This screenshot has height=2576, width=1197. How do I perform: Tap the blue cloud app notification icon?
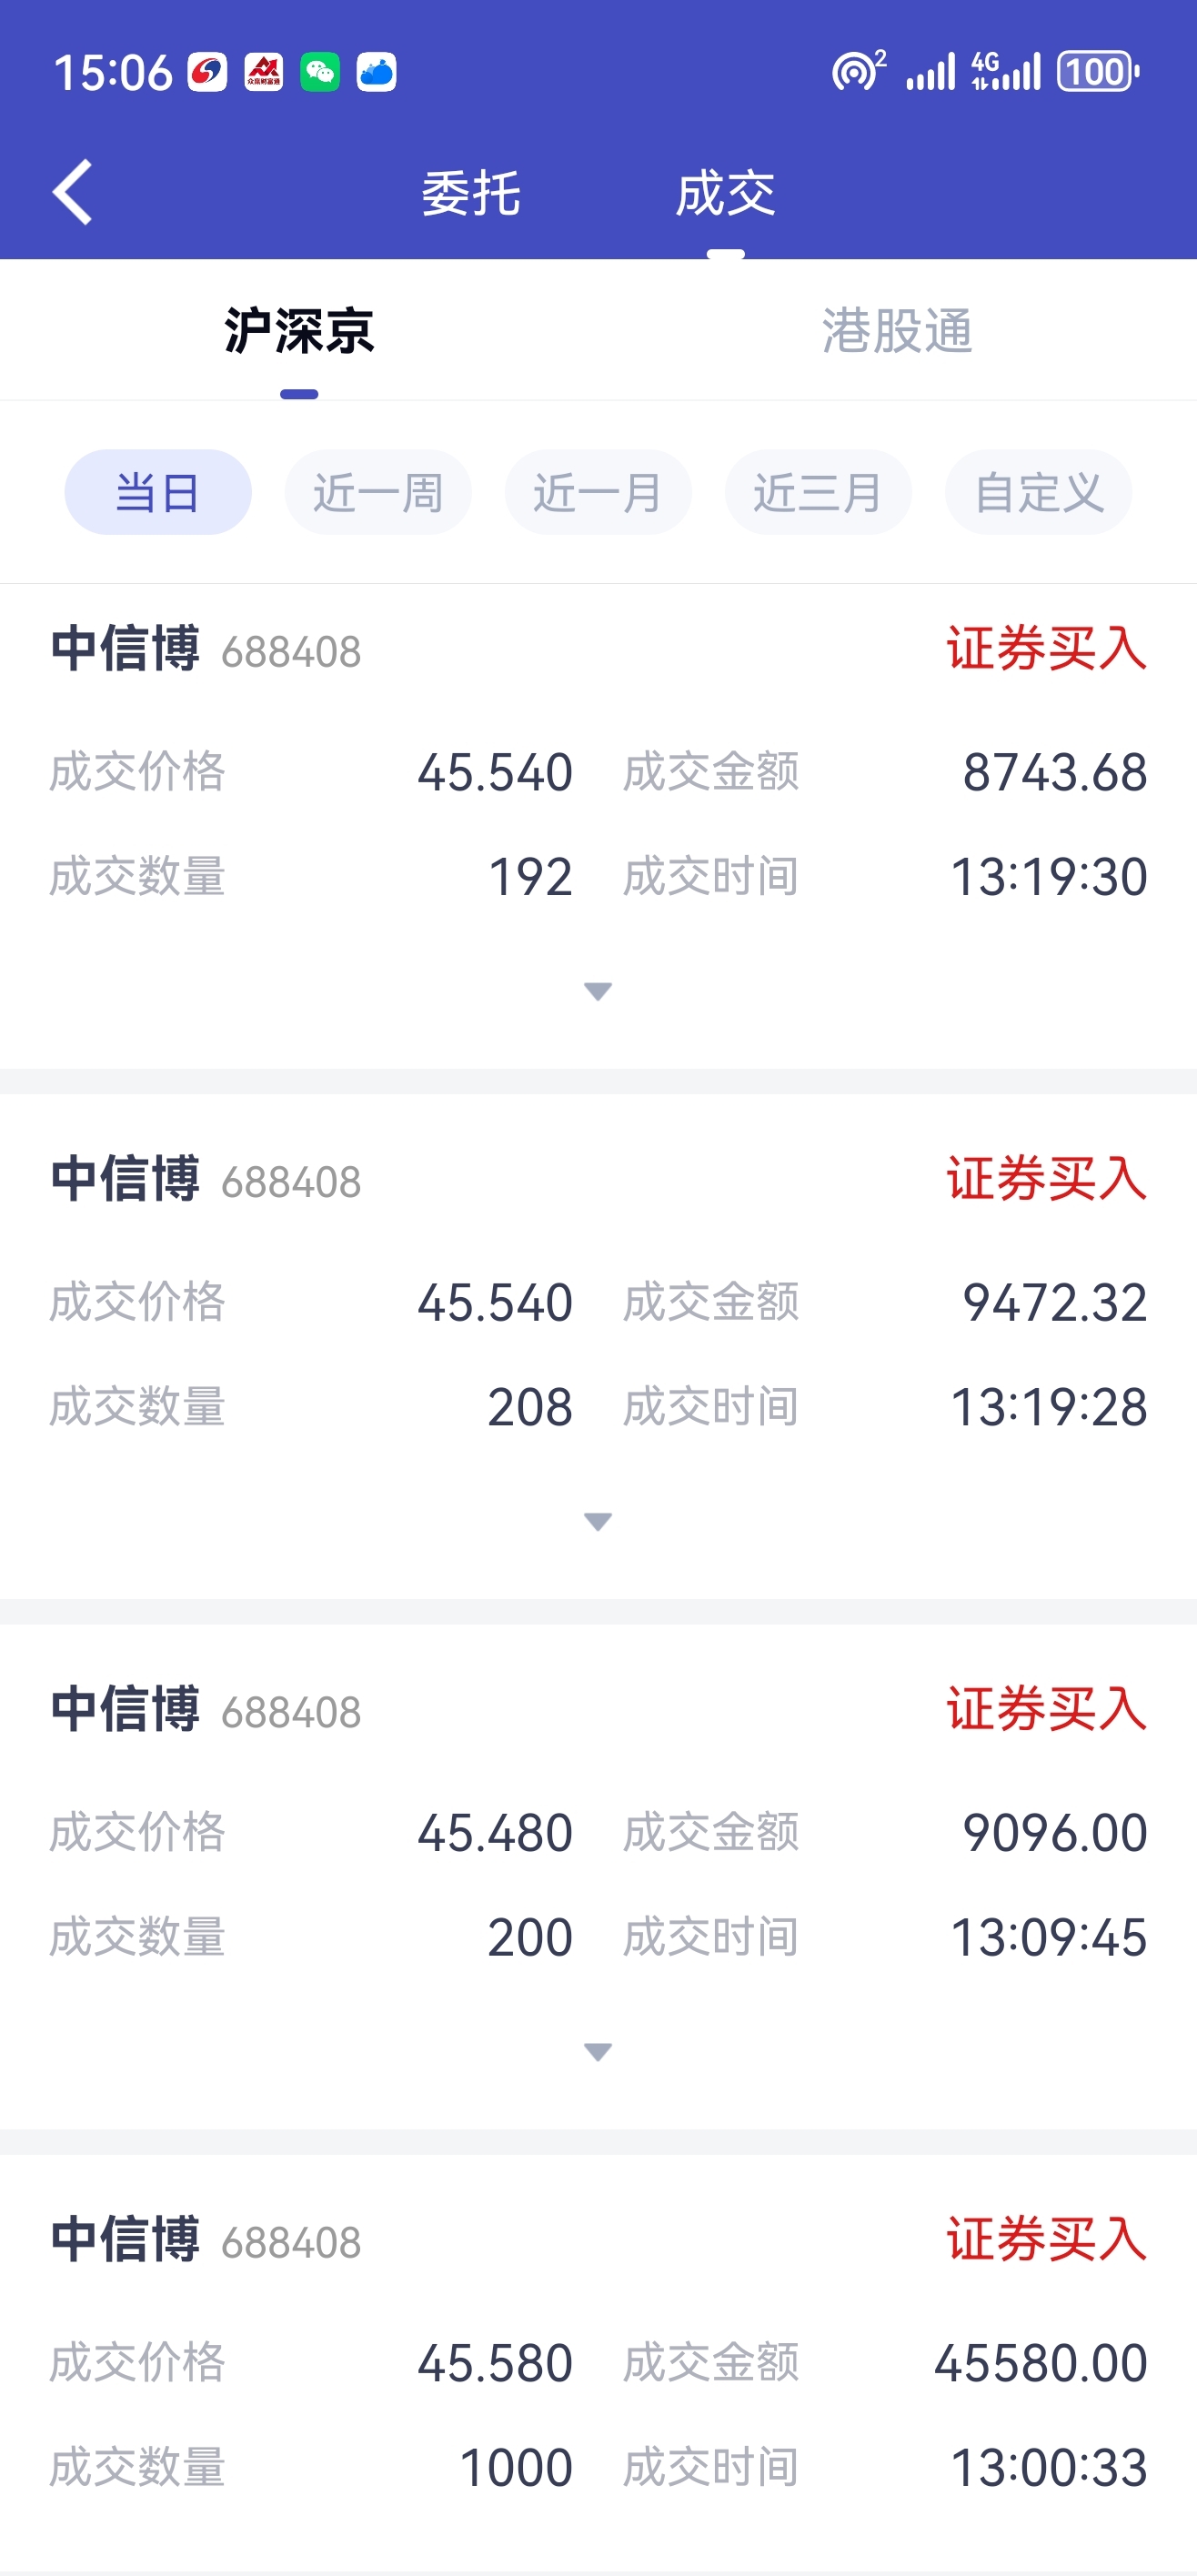coord(376,72)
